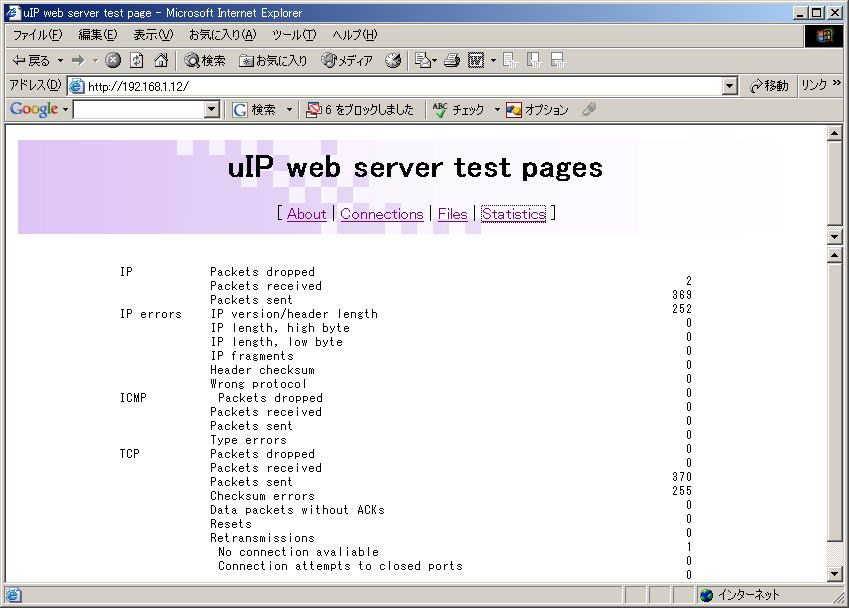Open the ファイル(F) menu
Screen dimensions: 849x608
pos(37,35)
